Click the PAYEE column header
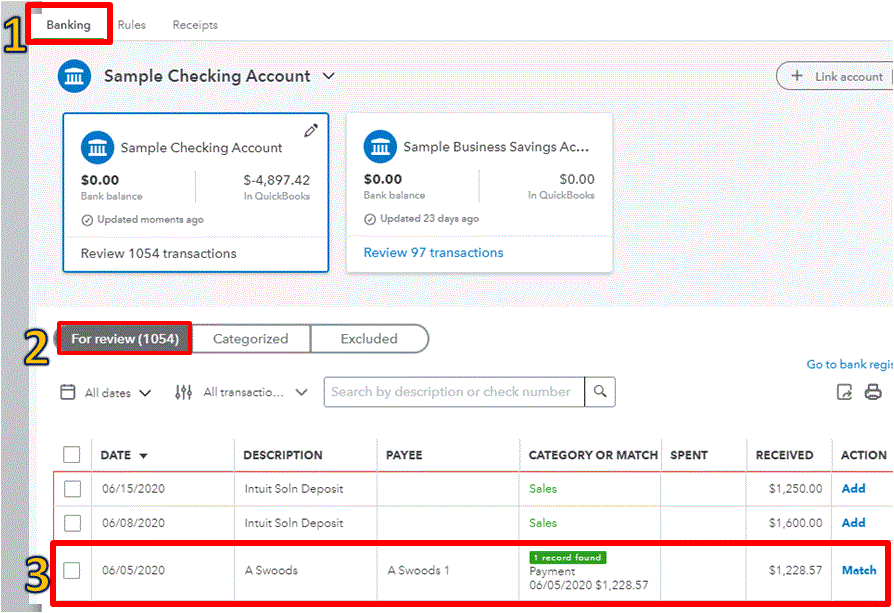The width and height of the screenshot is (894, 613). [x=404, y=455]
